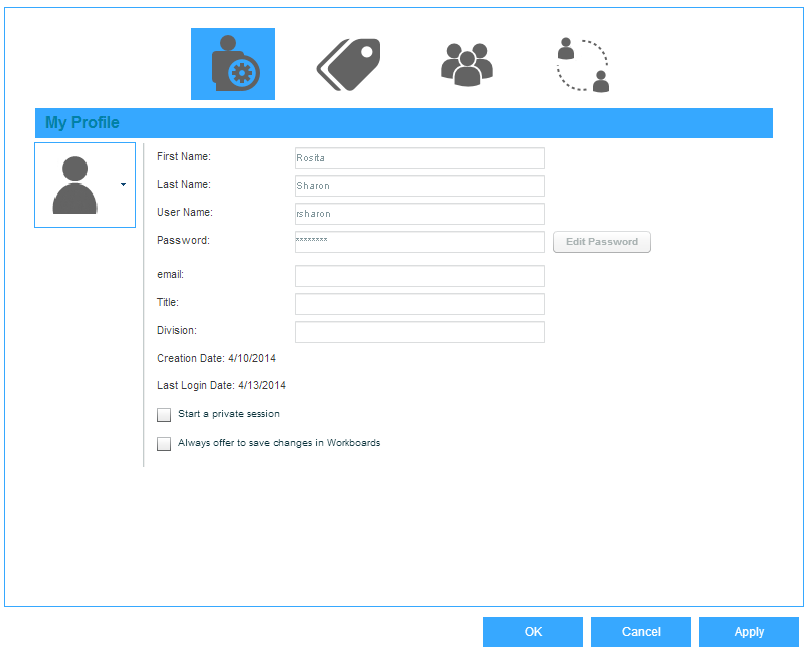
Task: Click the Division text field
Action: [419, 332]
